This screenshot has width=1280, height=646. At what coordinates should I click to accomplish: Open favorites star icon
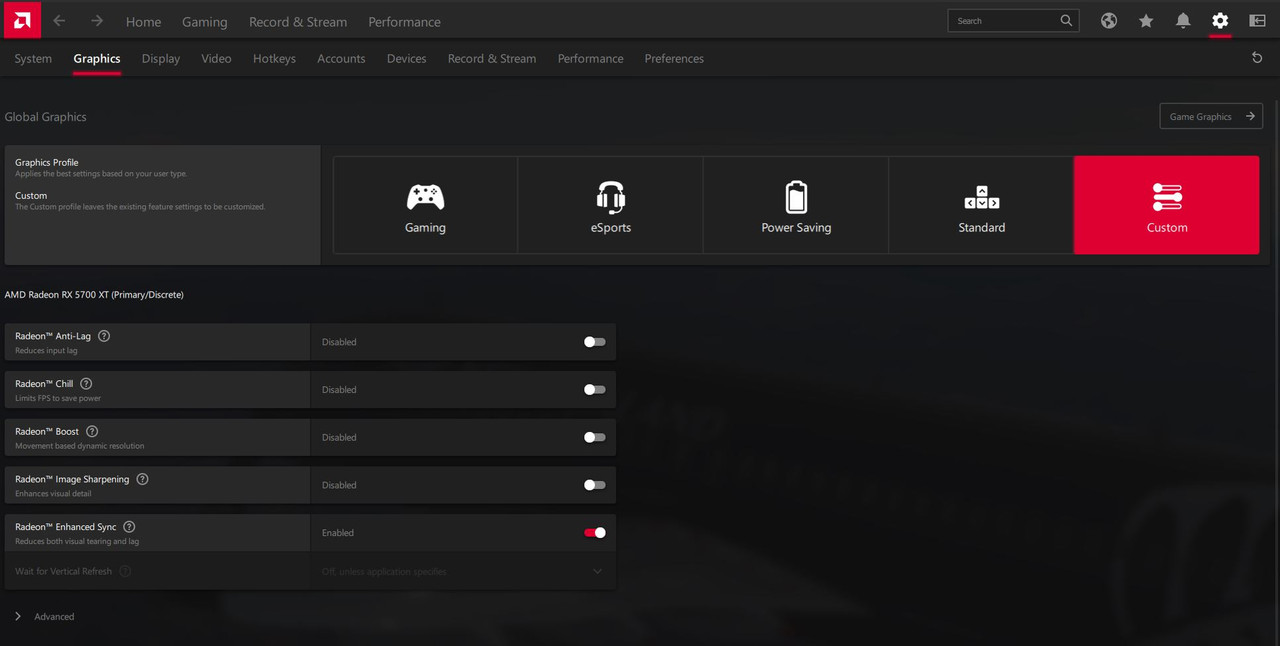tap(1146, 20)
